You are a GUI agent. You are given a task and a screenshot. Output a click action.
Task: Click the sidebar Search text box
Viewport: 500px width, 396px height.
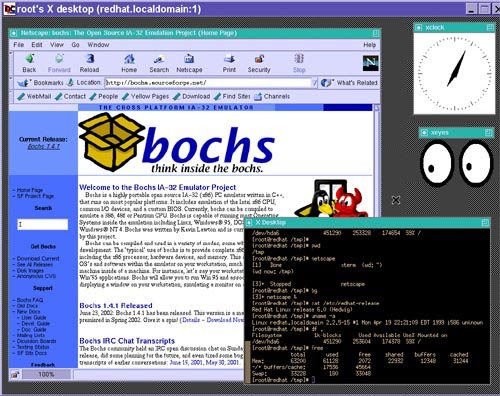tap(43, 224)
